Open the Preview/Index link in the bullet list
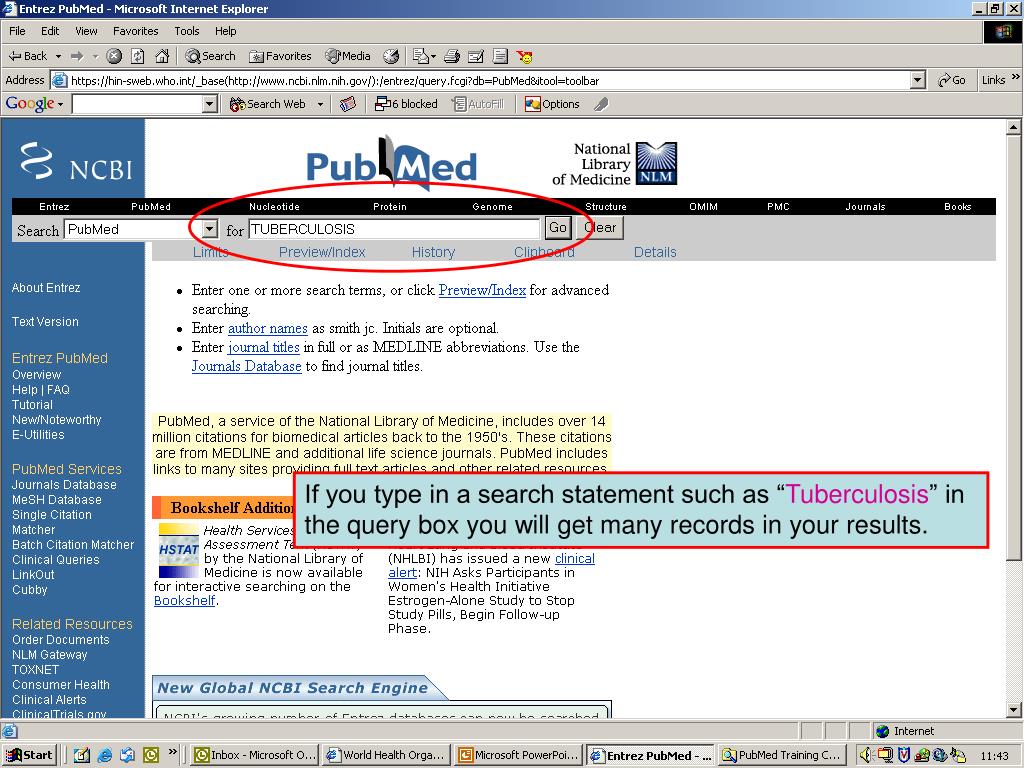 [x=482, y=290]
